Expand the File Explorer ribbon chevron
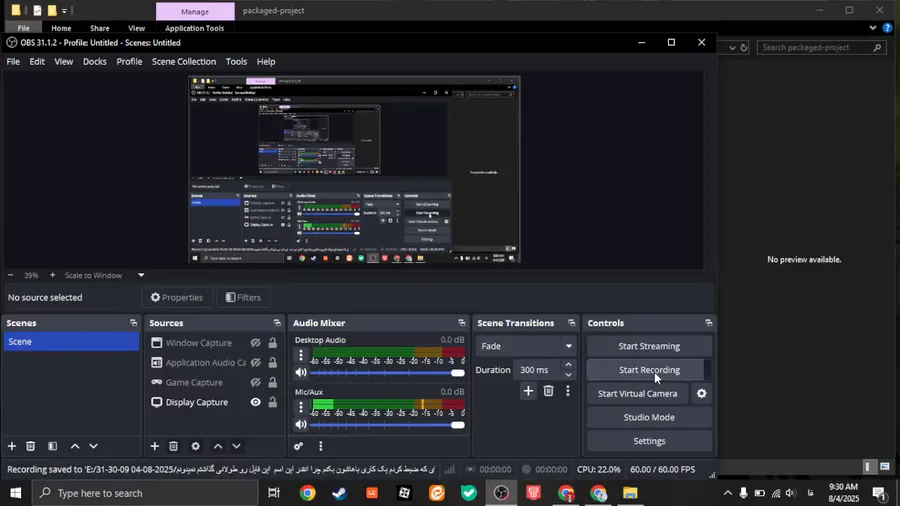 coord(872,28)
